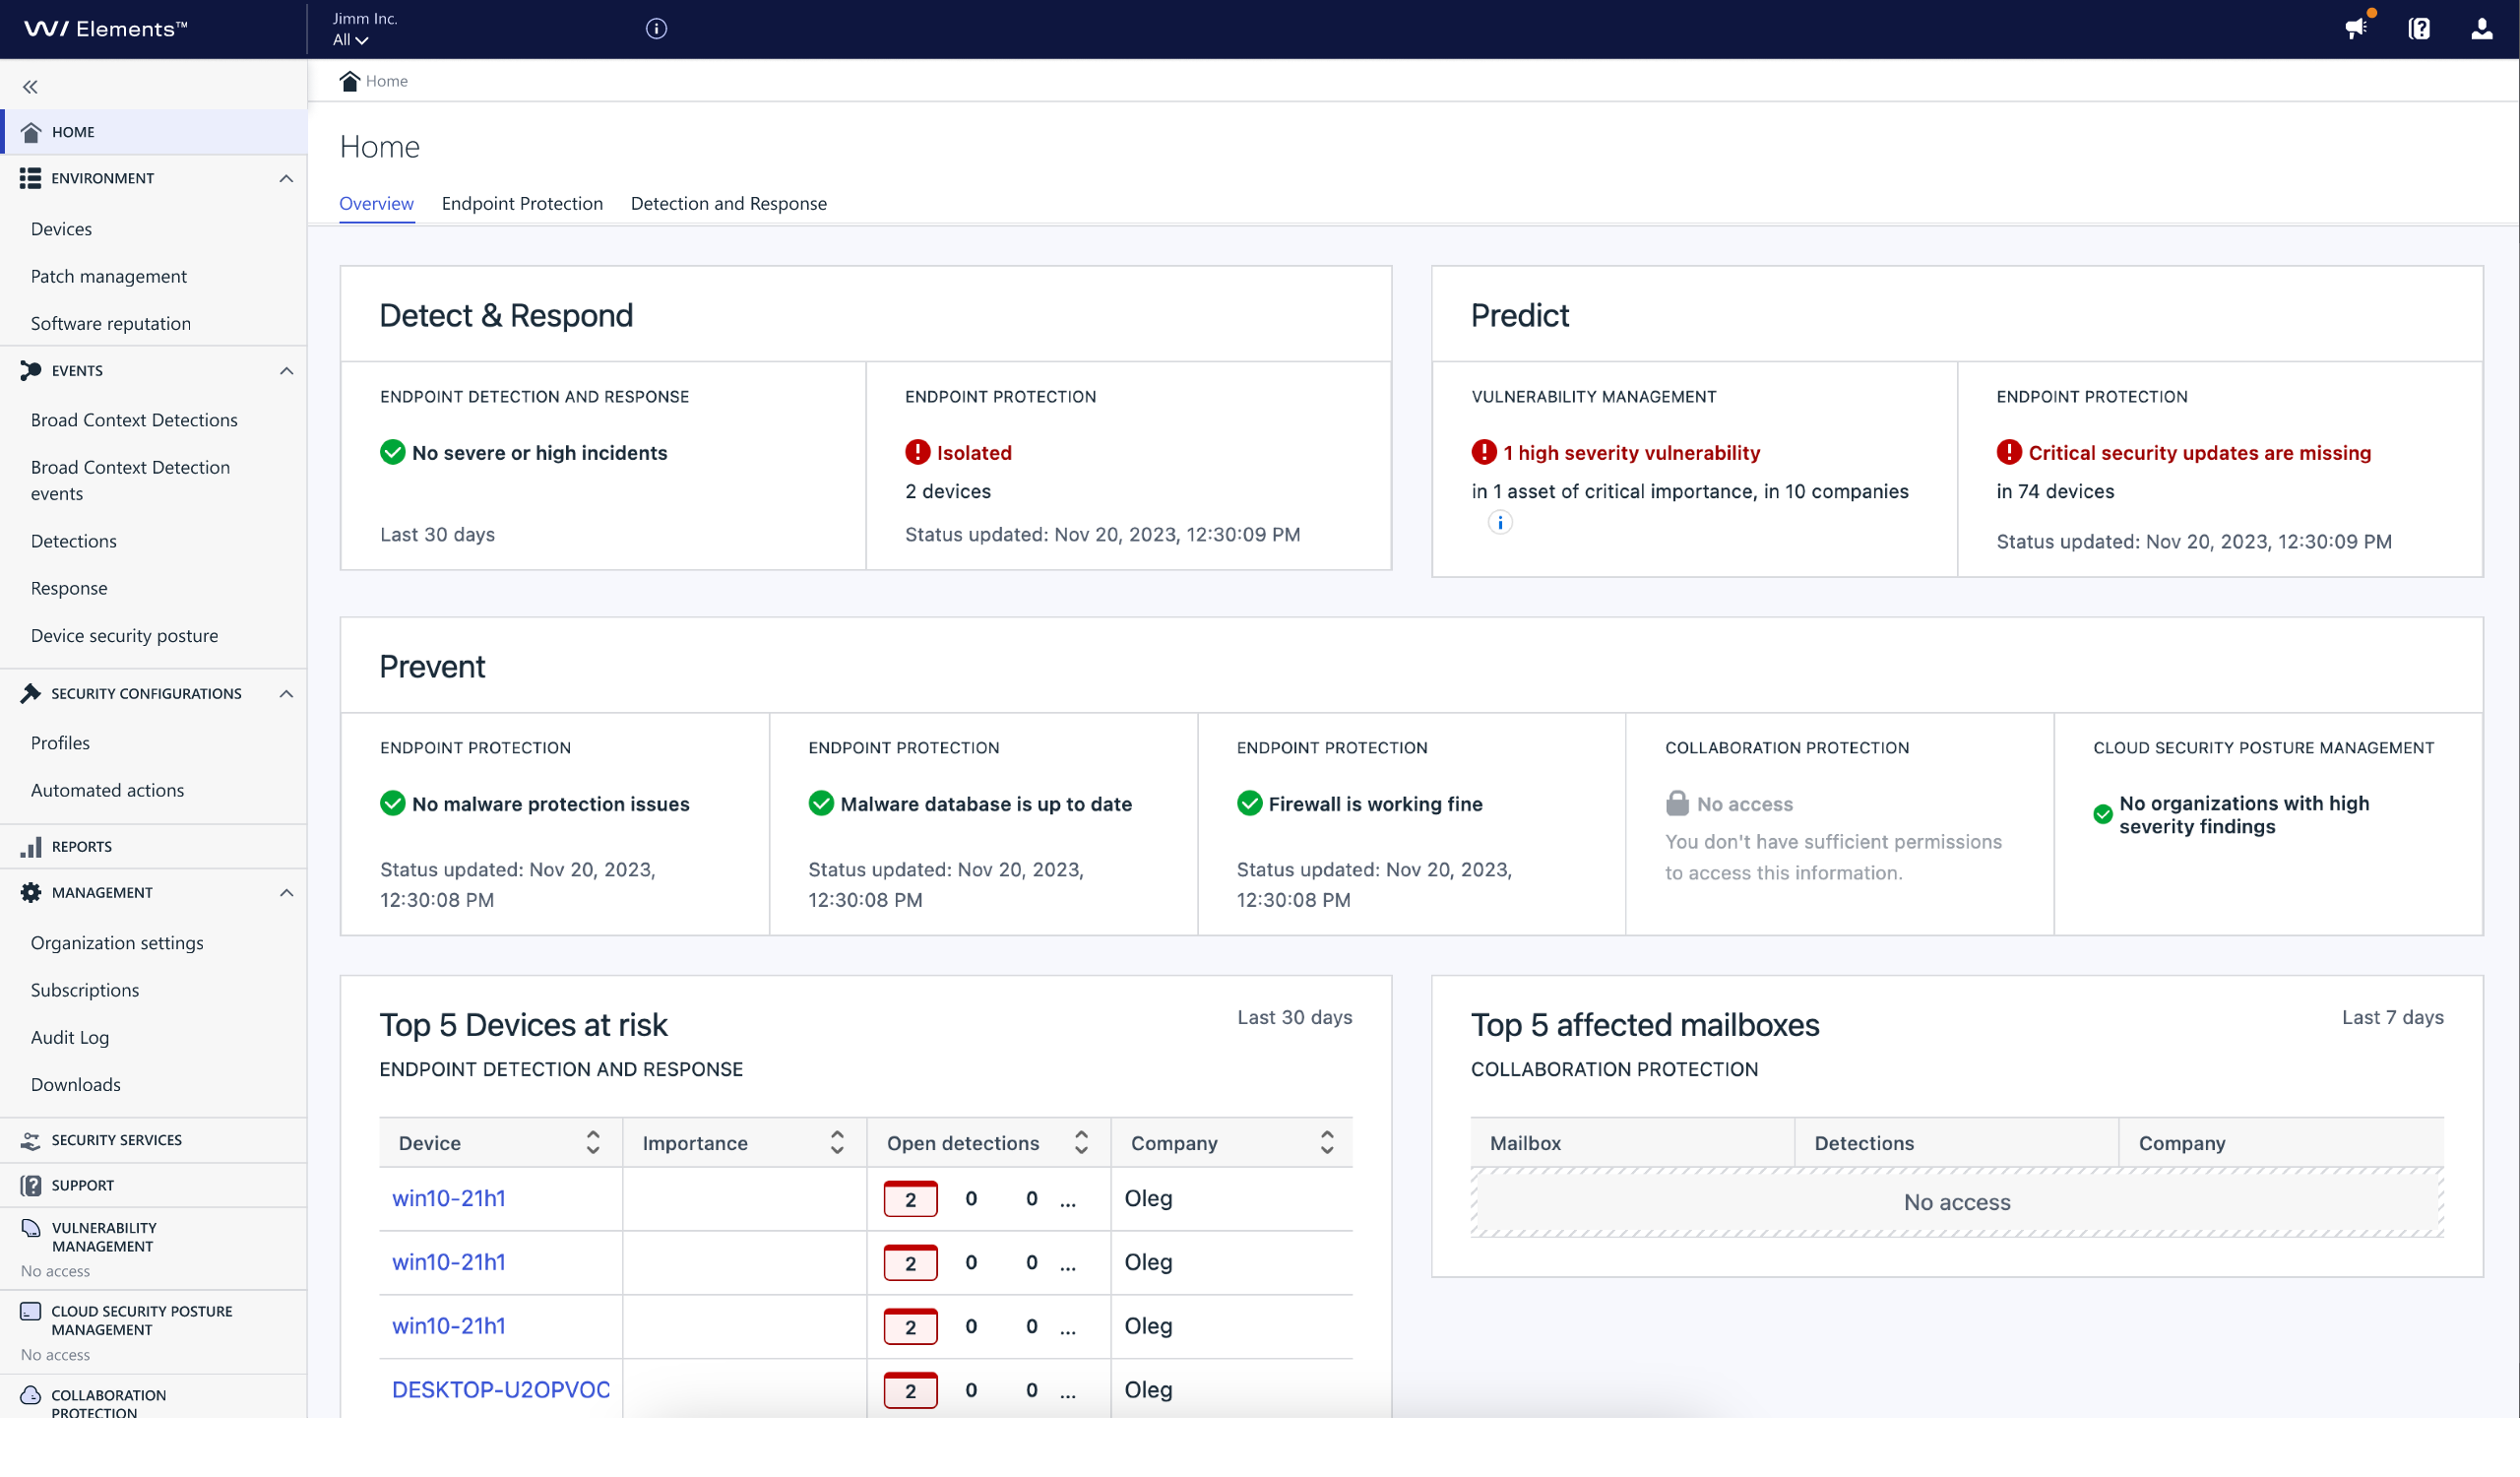Click the Home item in sidebar

(154, 132)
